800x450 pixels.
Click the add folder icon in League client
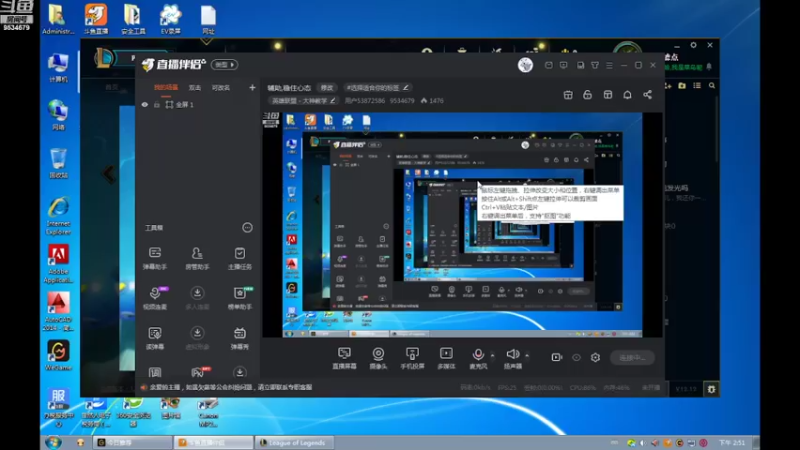682,86
